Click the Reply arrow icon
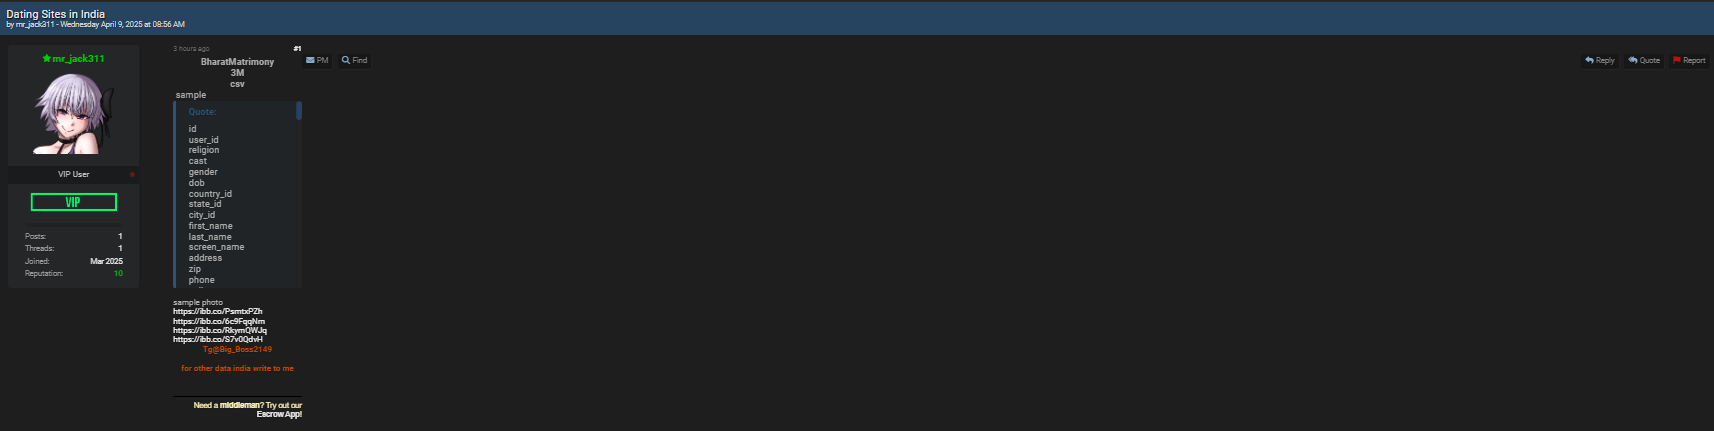1714x431 pixels. (x=1589, y=60)
